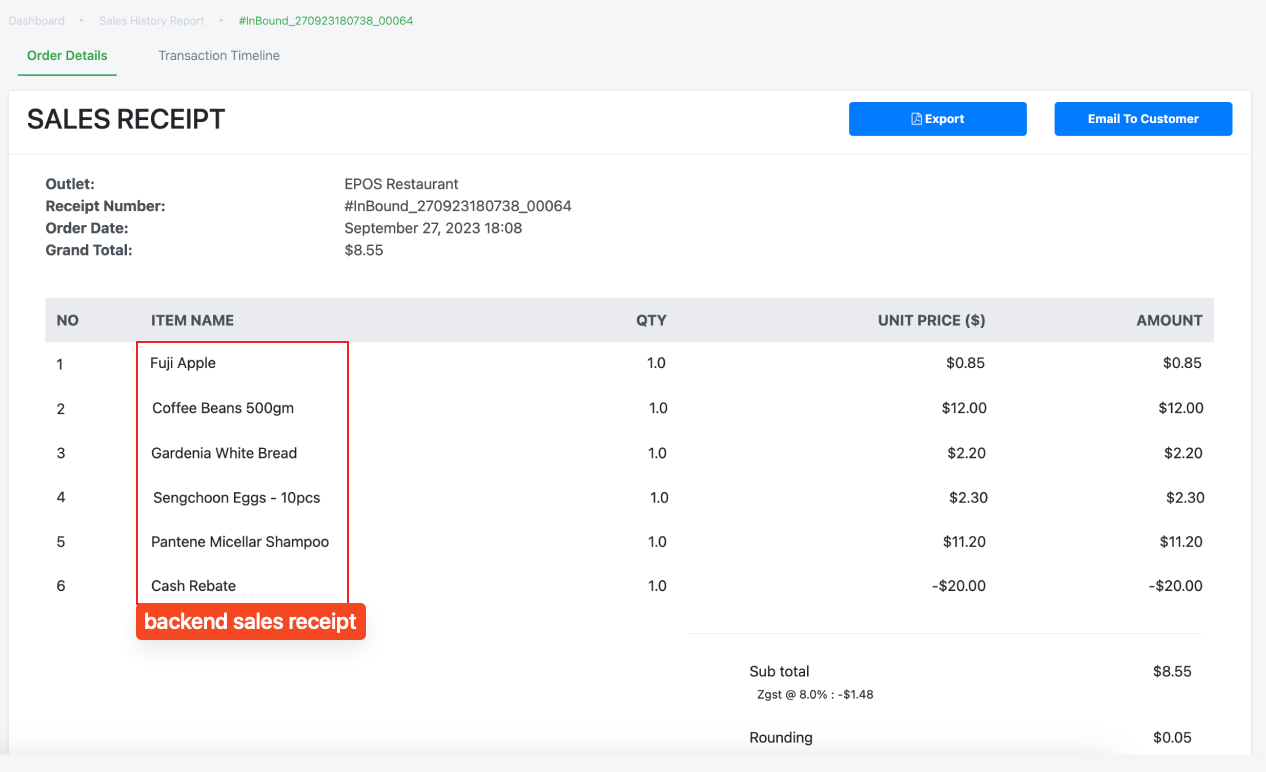Click the Grand Total value $8.55 in details

pos(364,250)
